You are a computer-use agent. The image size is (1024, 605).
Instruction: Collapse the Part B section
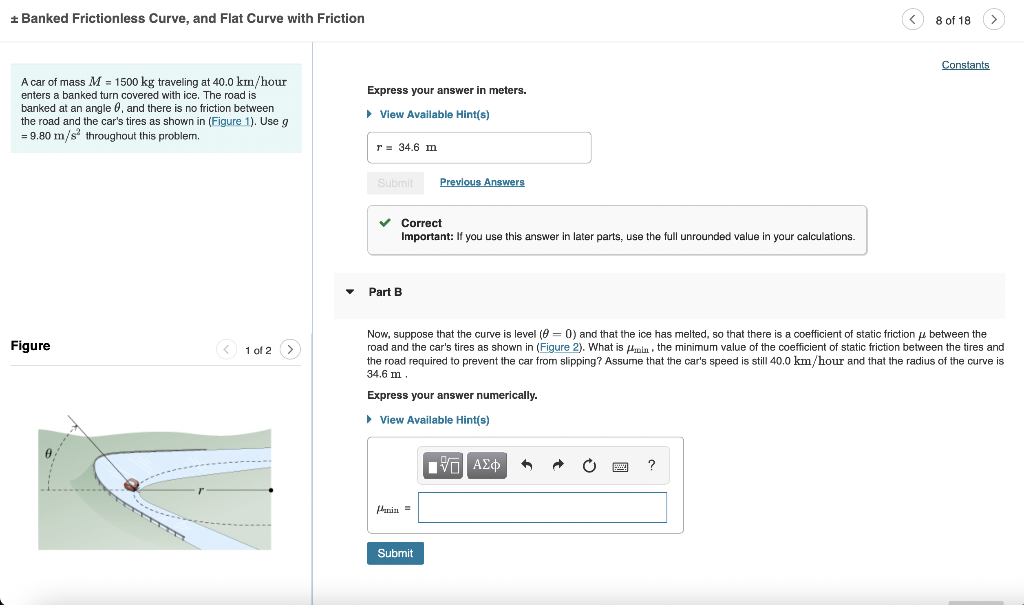pos(348,291)
